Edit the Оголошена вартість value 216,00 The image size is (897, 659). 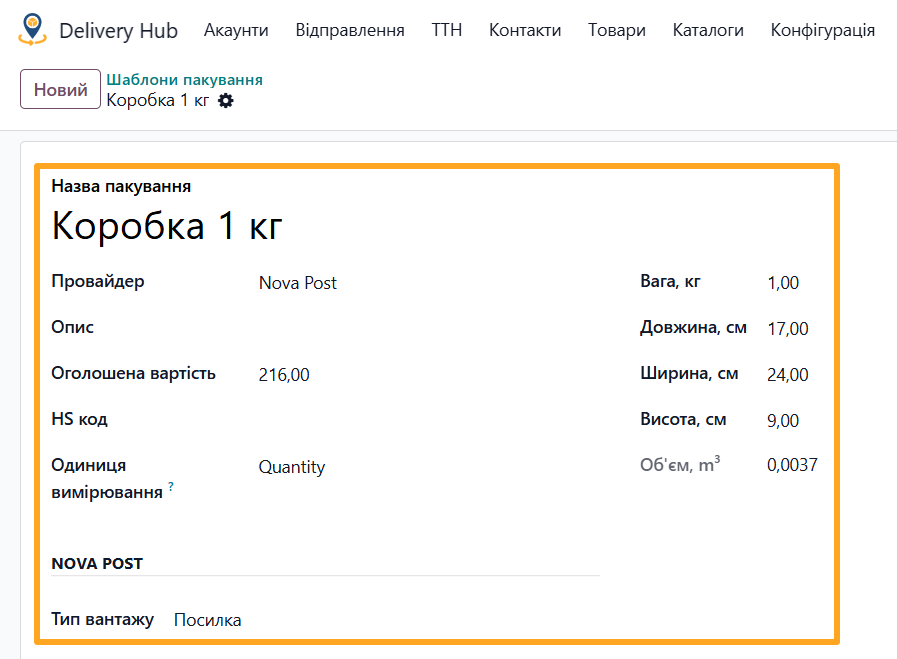point(284,375)
